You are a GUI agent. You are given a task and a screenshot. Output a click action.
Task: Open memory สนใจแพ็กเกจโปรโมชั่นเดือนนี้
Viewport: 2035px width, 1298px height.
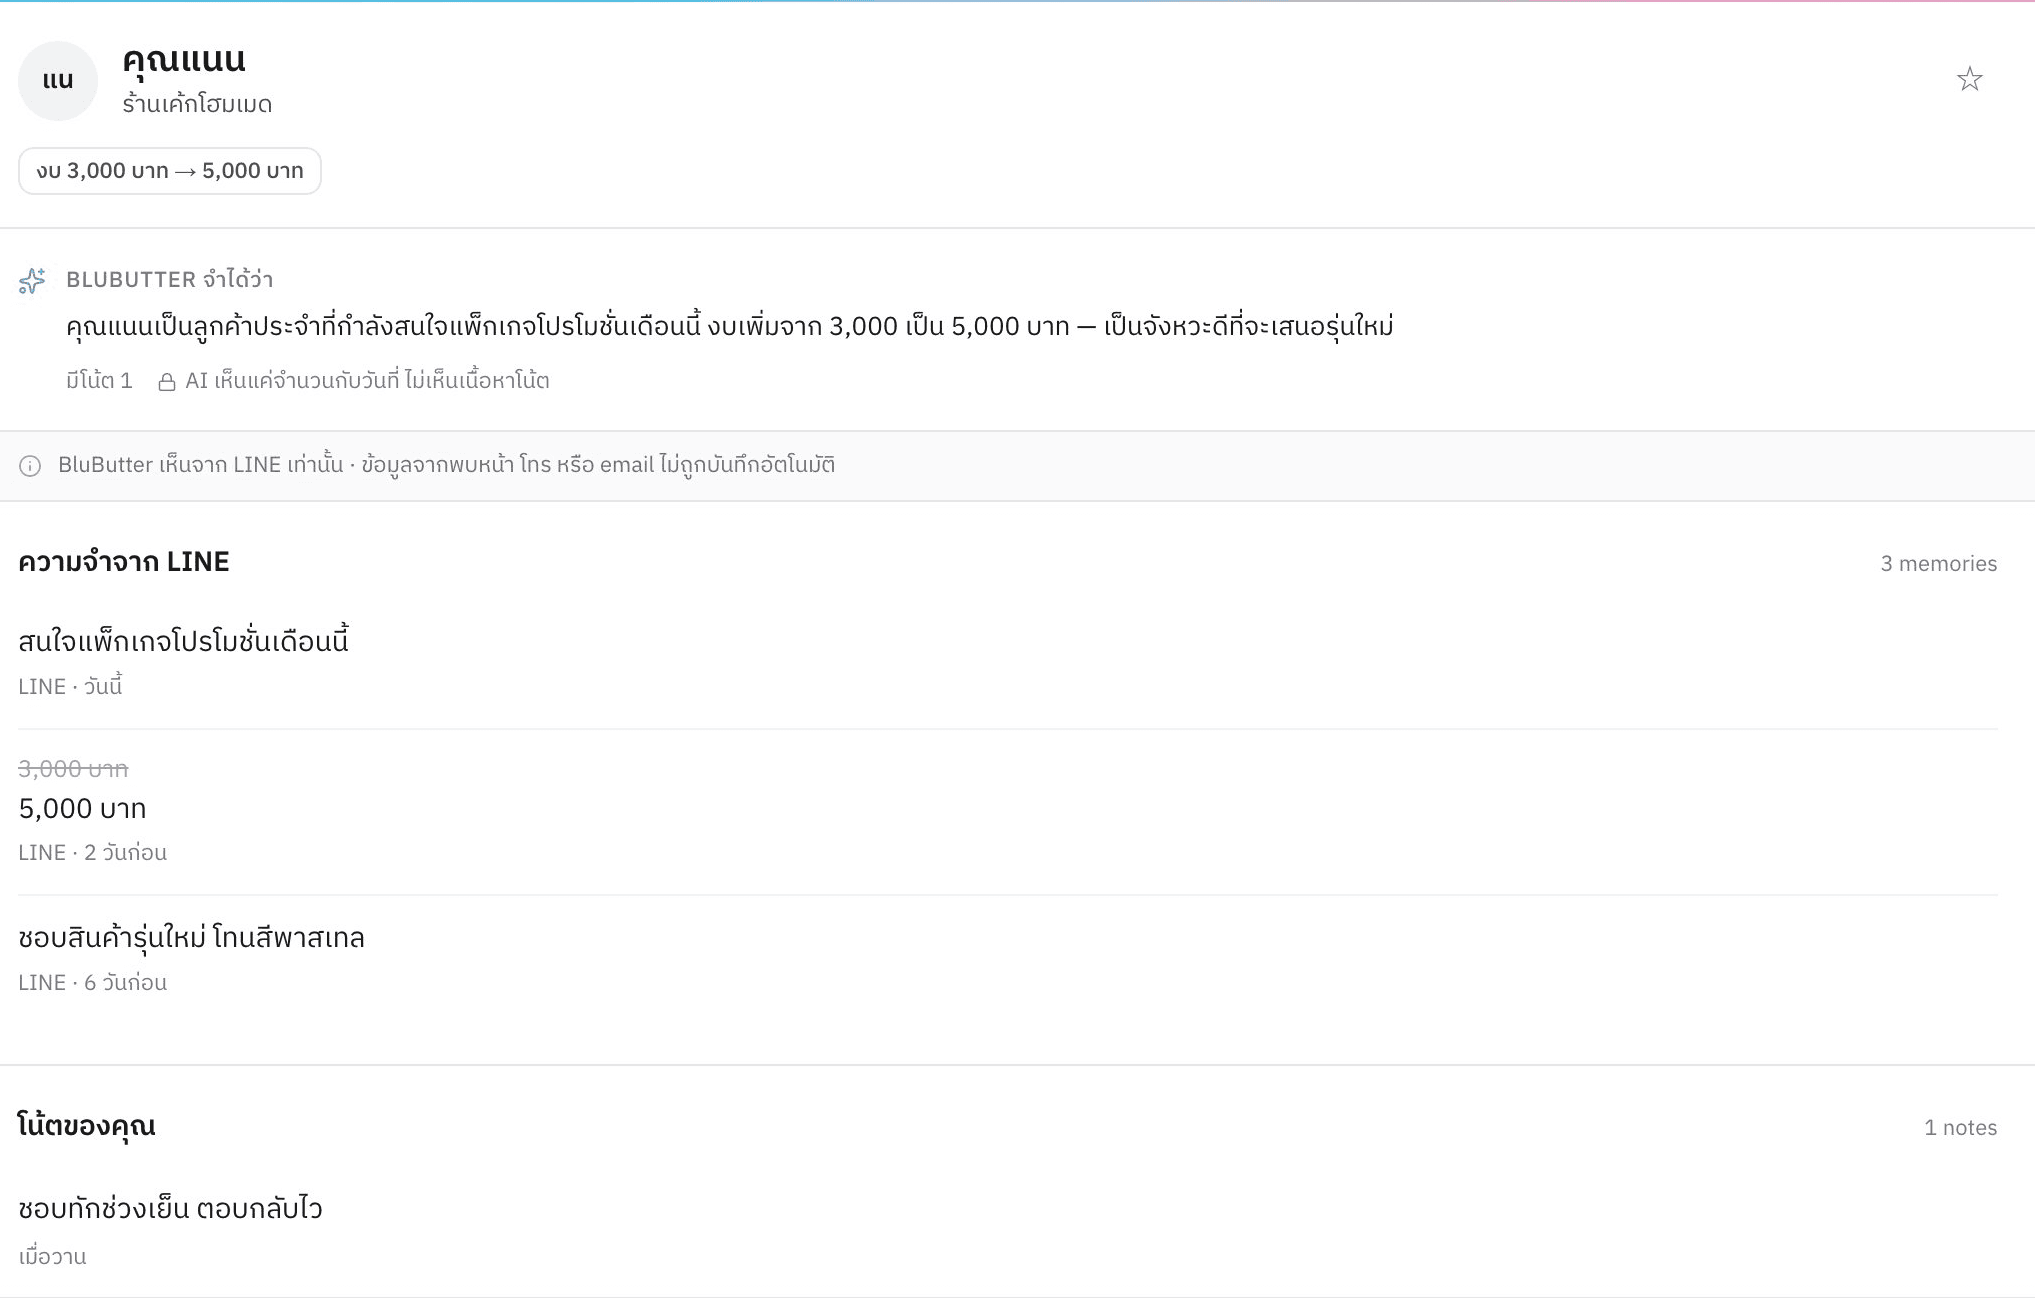(x=183, y=641)
